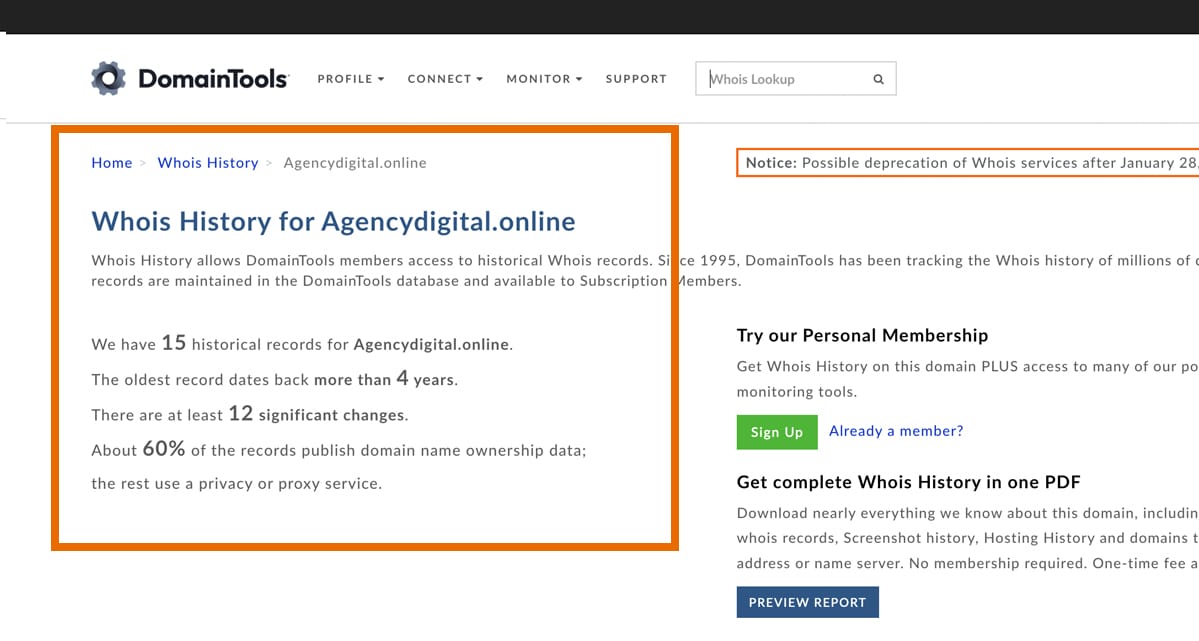
Task: Open the 'Already a member?' link
Action: coord(896,431)
